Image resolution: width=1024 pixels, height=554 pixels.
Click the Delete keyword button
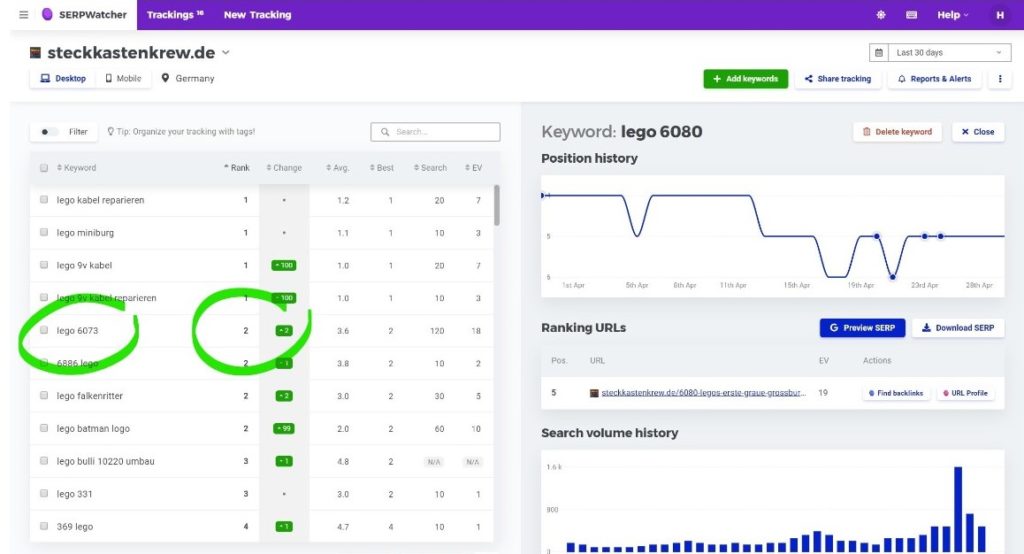tap(897, 131)
